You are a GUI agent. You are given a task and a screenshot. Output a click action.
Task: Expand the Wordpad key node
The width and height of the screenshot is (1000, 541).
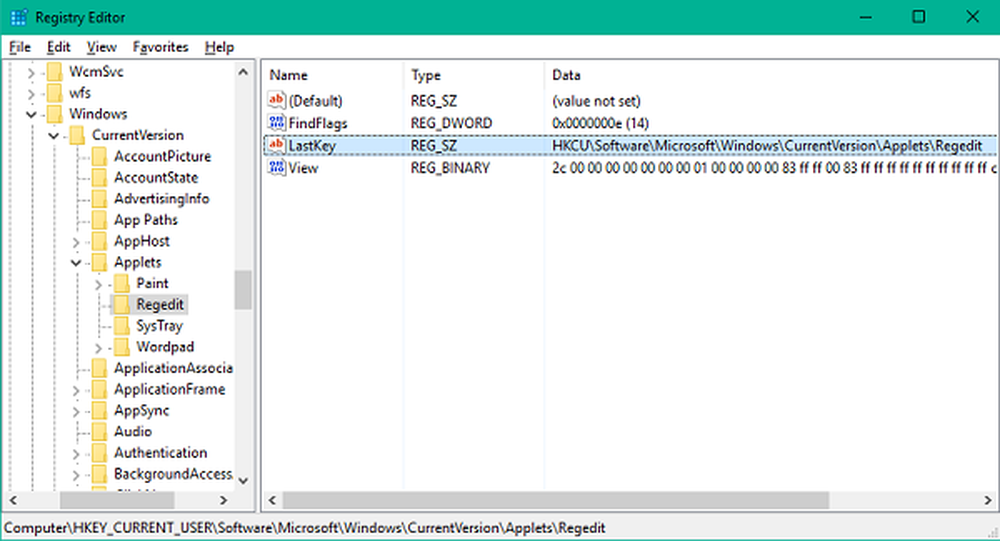point(98,348)
